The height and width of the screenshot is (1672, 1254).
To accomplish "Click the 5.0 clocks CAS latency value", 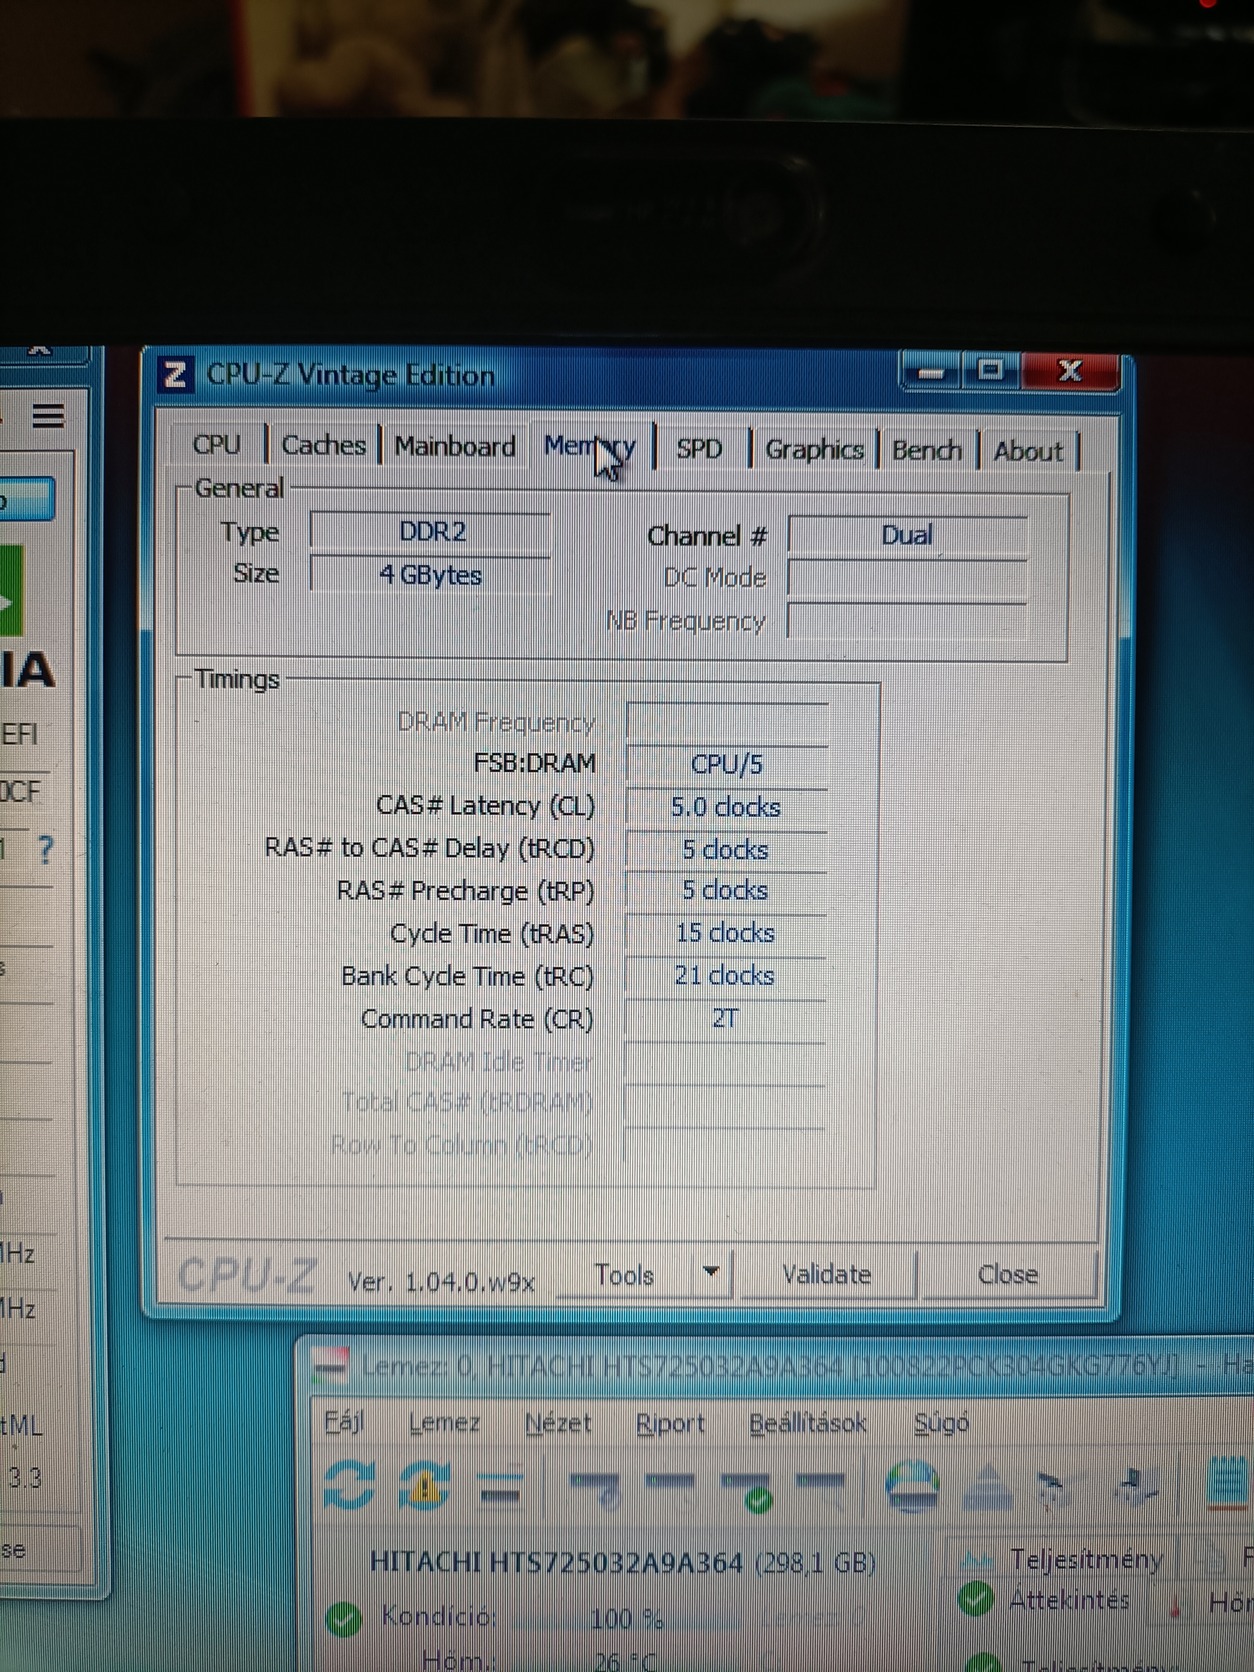I will click(x=726, y=807).
